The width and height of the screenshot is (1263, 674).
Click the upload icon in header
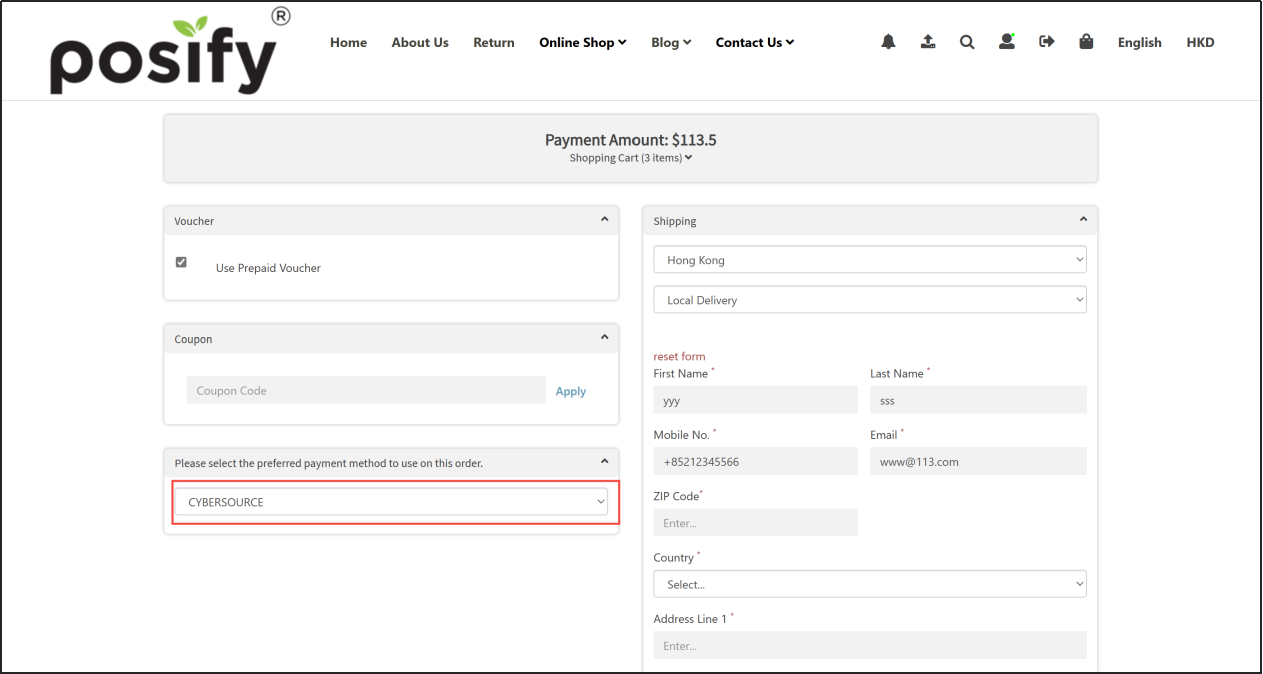click(x=928, y=42)
